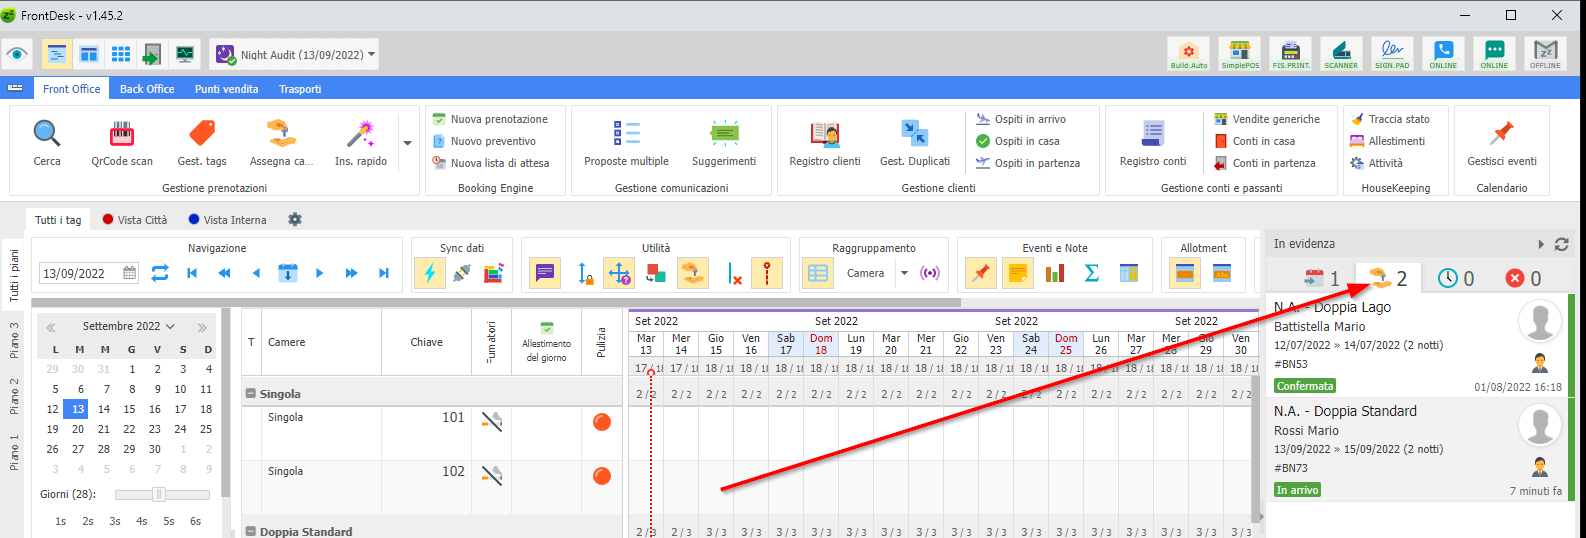This screenshot has width=1586, height=538.
Task: Switch to Back Office tab
Action: (147, 89)
